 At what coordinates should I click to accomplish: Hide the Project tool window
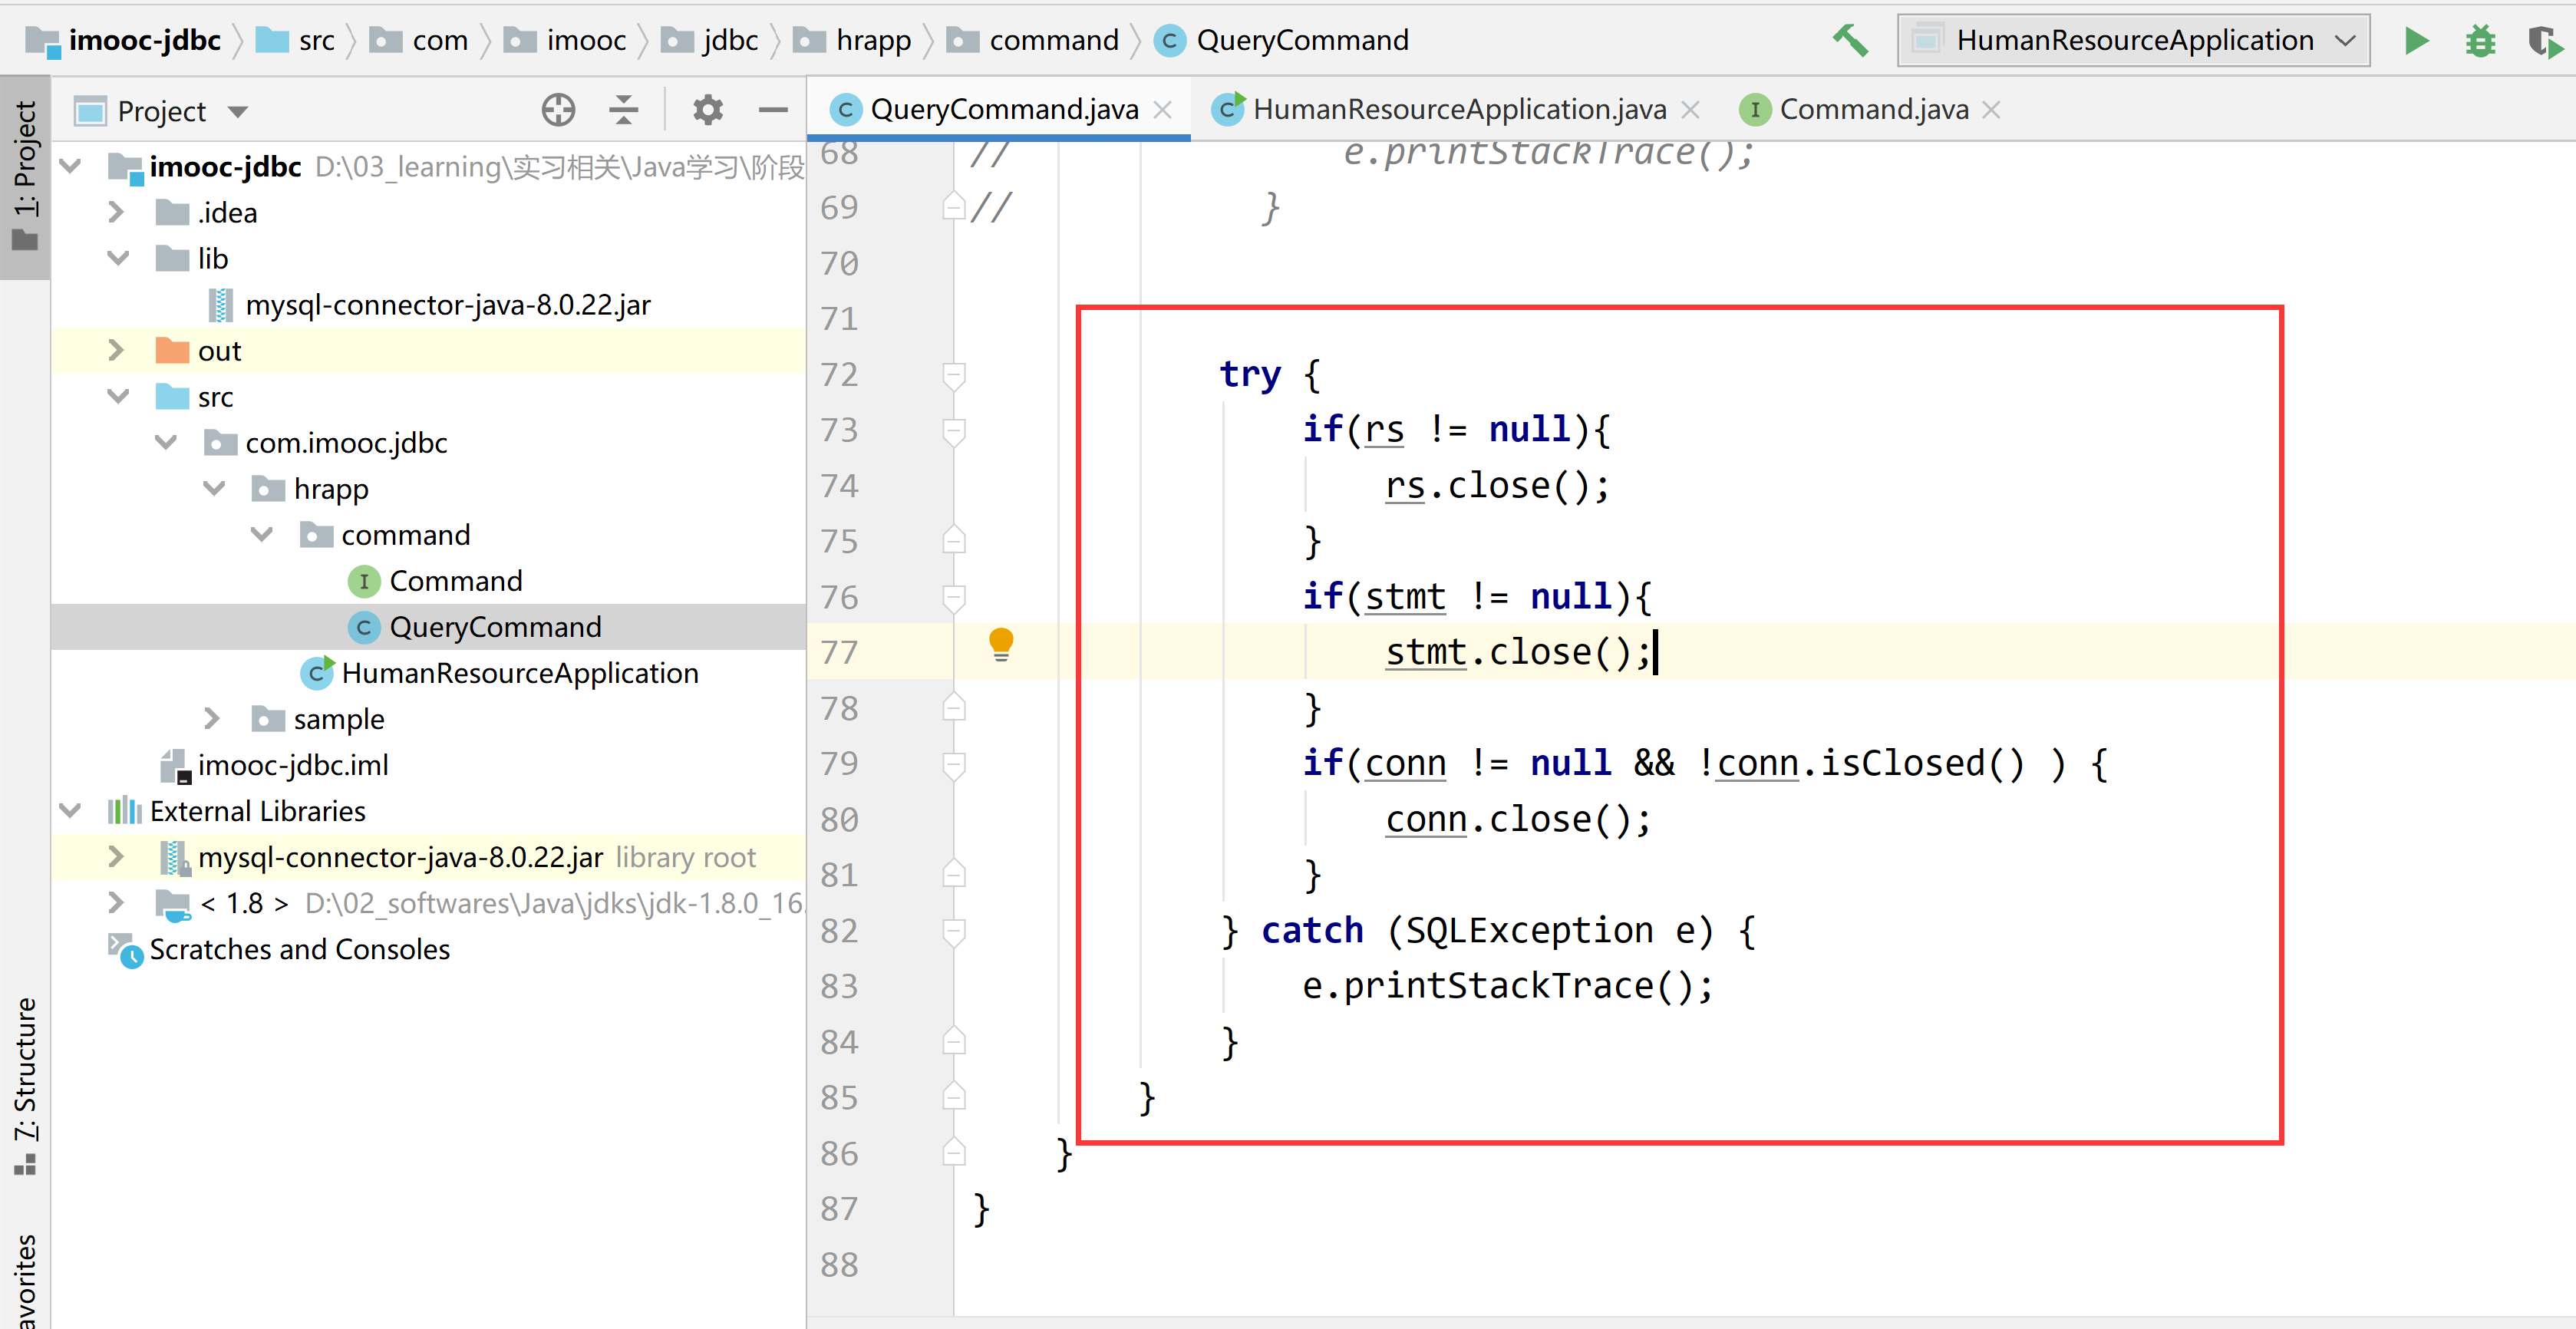point(773,110)
